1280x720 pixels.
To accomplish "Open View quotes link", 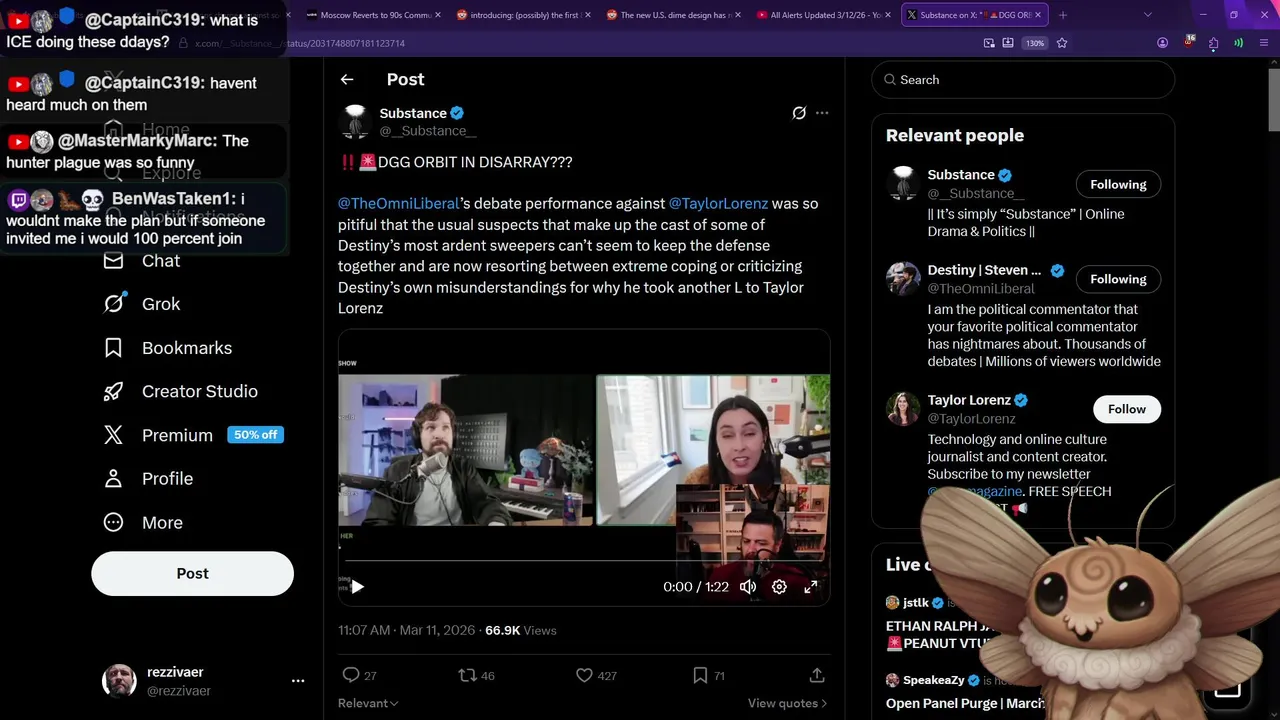I will [x=788, y=703].
